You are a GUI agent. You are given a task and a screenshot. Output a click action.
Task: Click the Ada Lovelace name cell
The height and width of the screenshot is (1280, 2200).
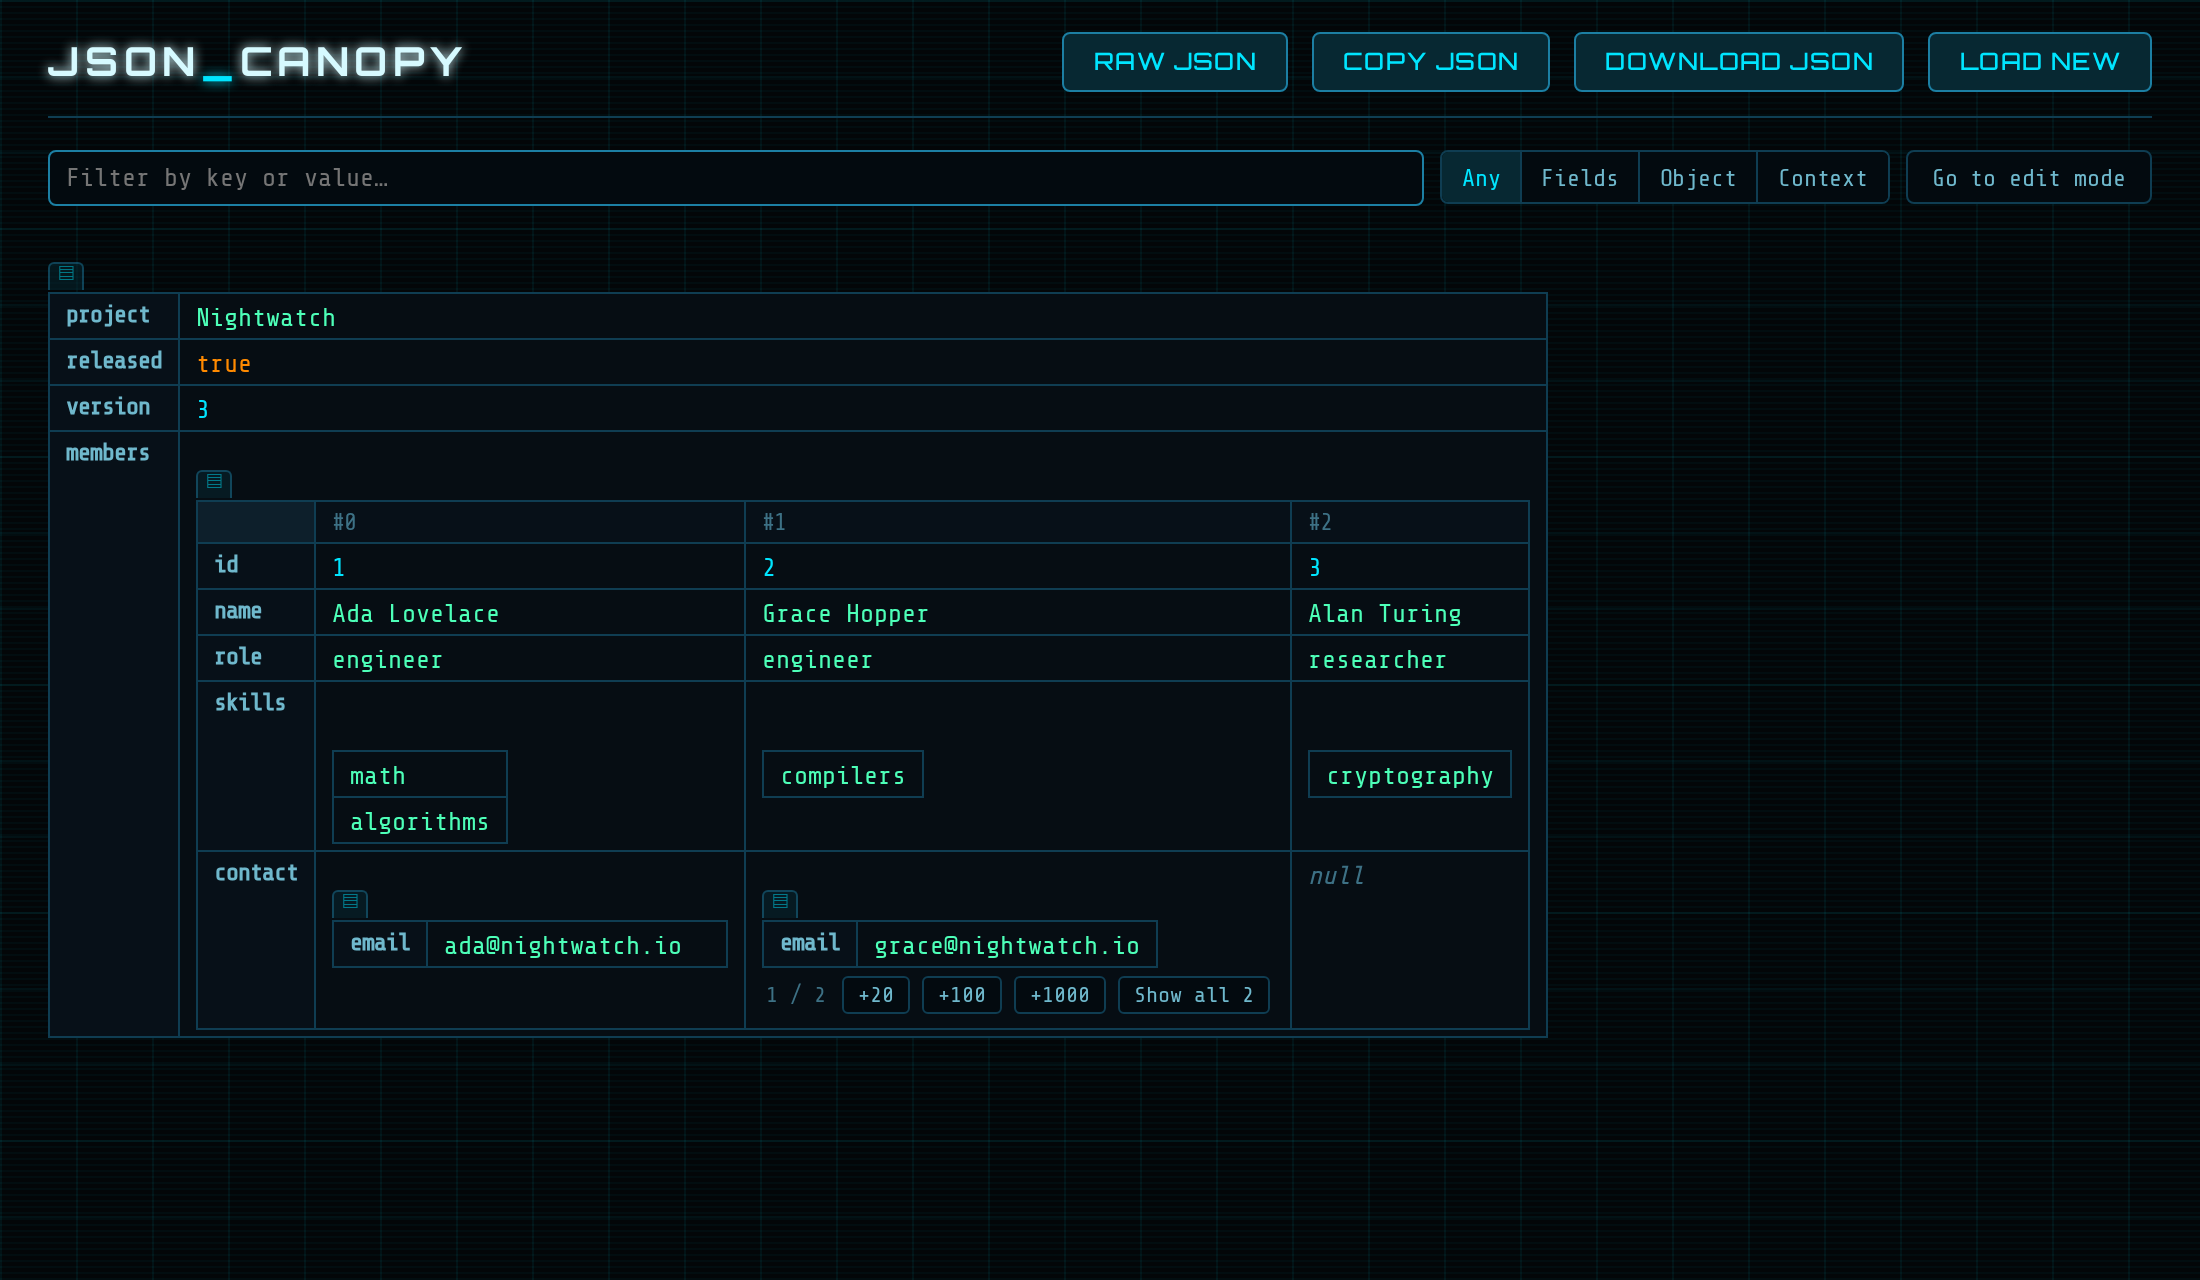[530, 613]
